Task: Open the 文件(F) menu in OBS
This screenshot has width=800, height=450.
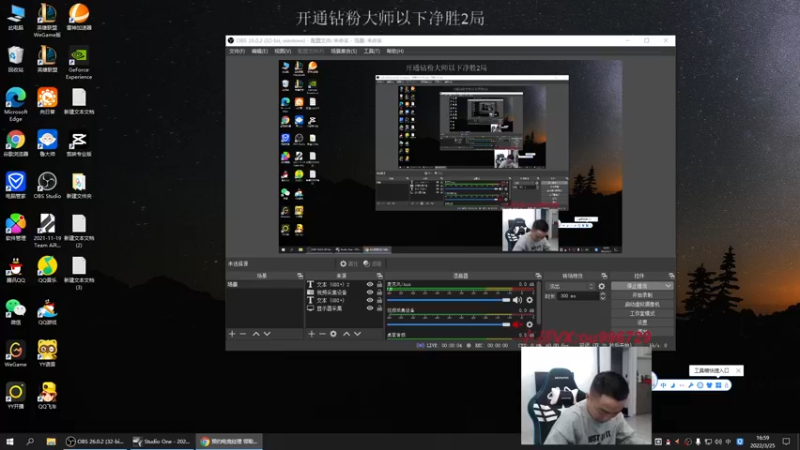Action: 237,51
